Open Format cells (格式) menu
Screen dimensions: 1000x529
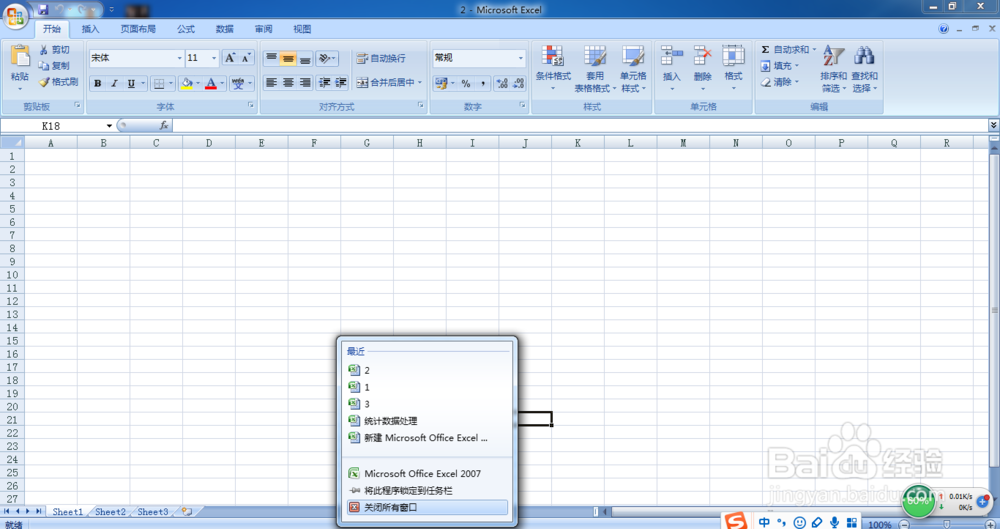click(733, 68)
